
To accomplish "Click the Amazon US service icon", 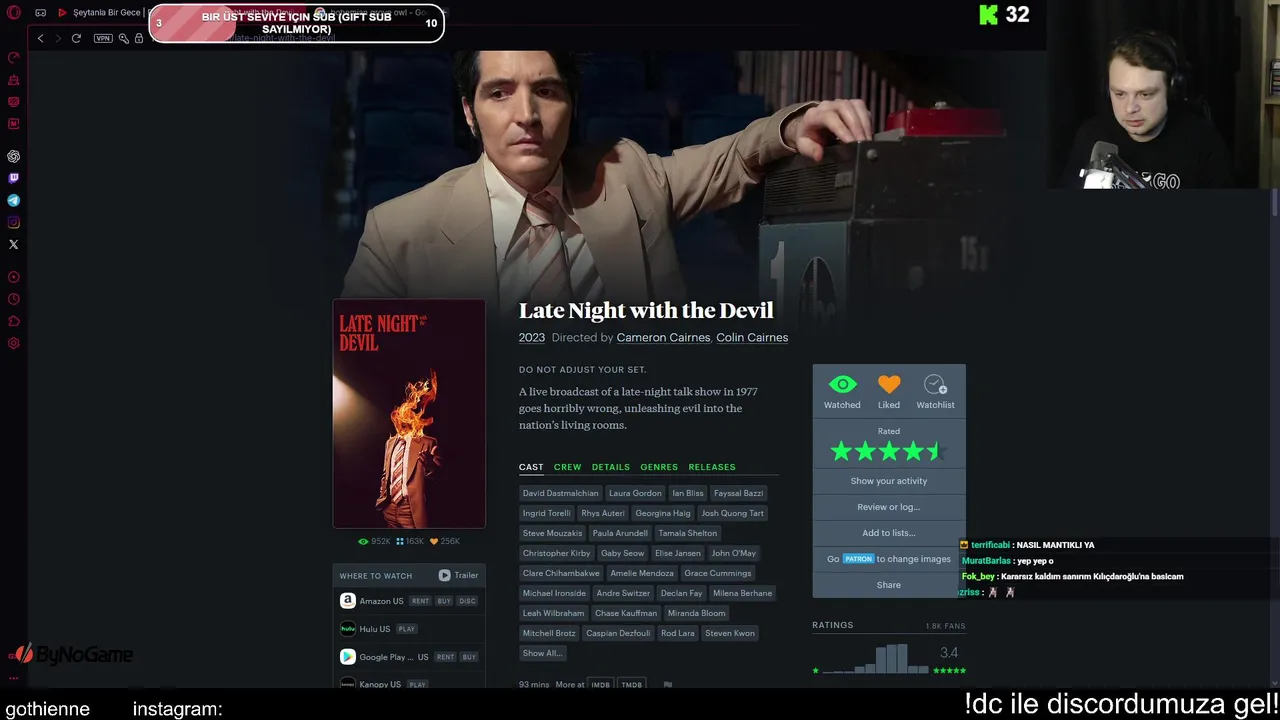I will pyautogui.click(x=348, y=601).
